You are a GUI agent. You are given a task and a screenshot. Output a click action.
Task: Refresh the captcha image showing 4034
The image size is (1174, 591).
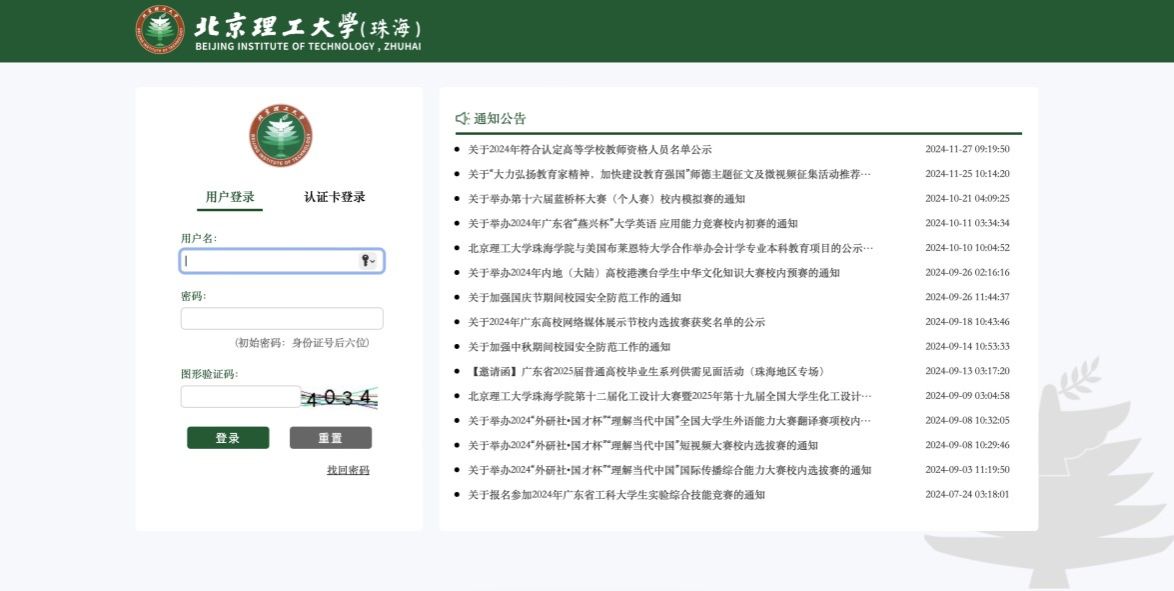tap(339, 398)
